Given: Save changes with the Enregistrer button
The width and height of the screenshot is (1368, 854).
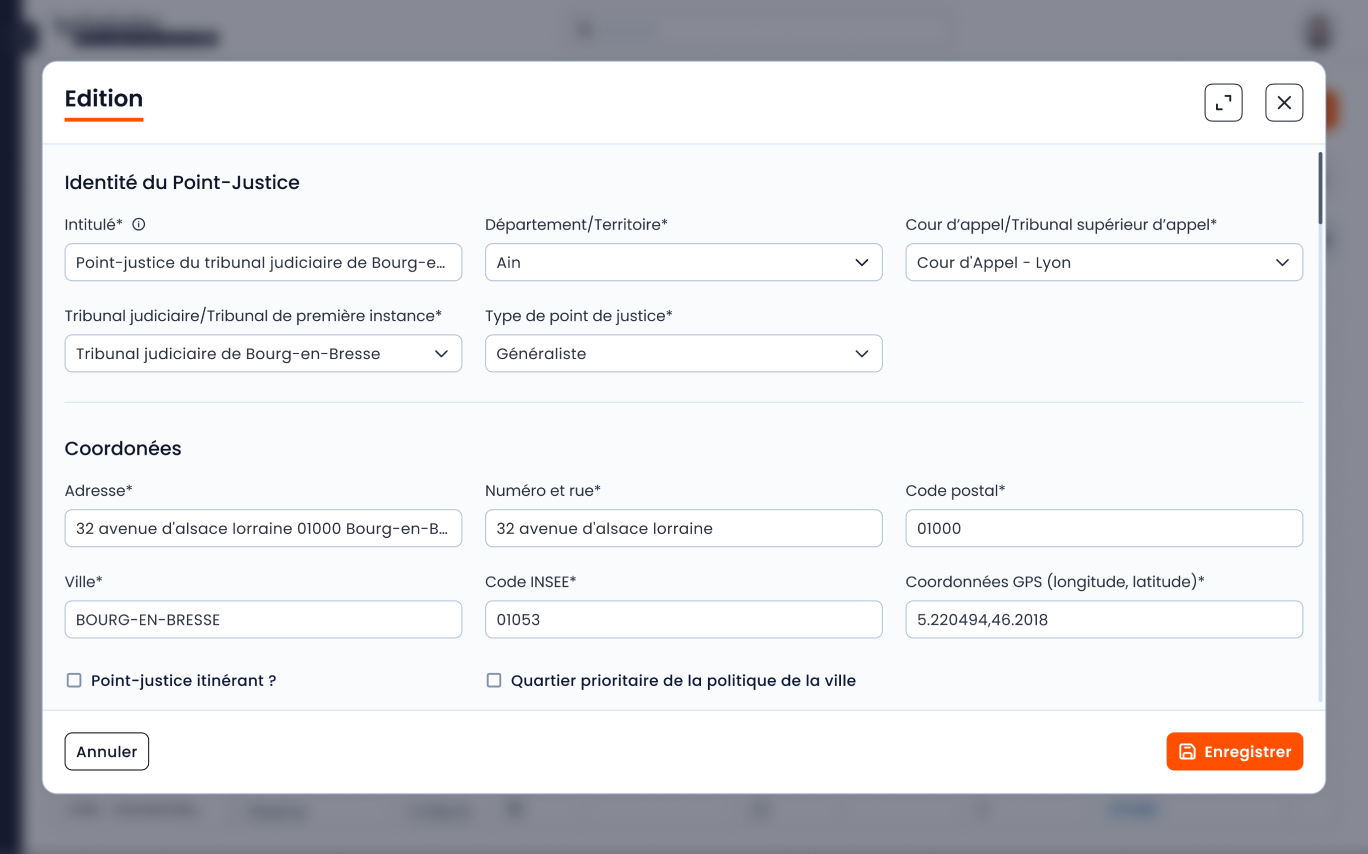Looking at the screenshot, I should (x=1234, y=752).
